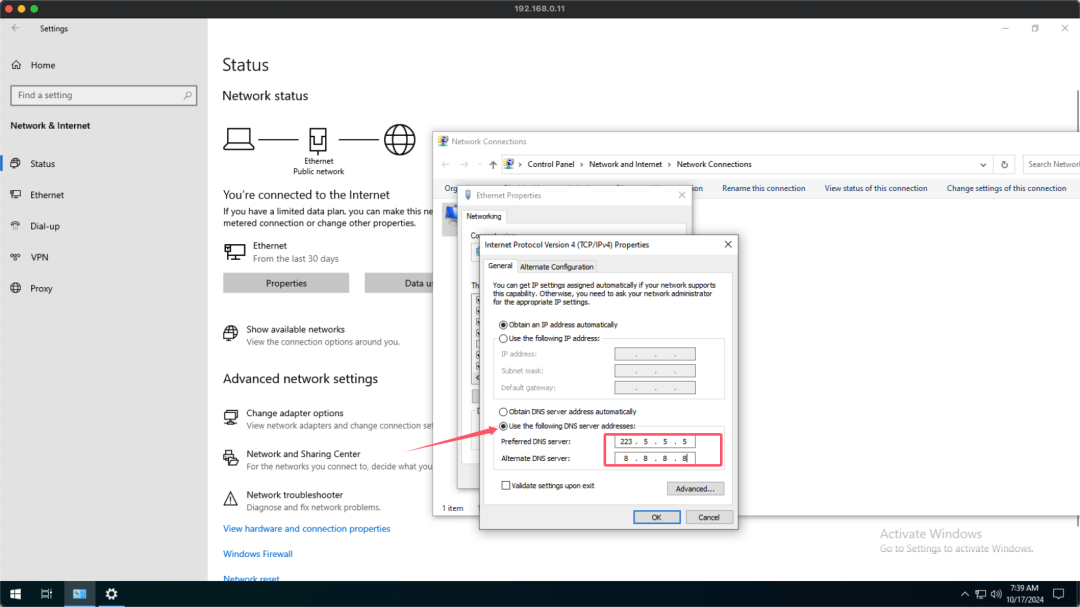The image size is (1080, 607).
Task: Click the Search Network Connections field
Action: point(1051,165)
